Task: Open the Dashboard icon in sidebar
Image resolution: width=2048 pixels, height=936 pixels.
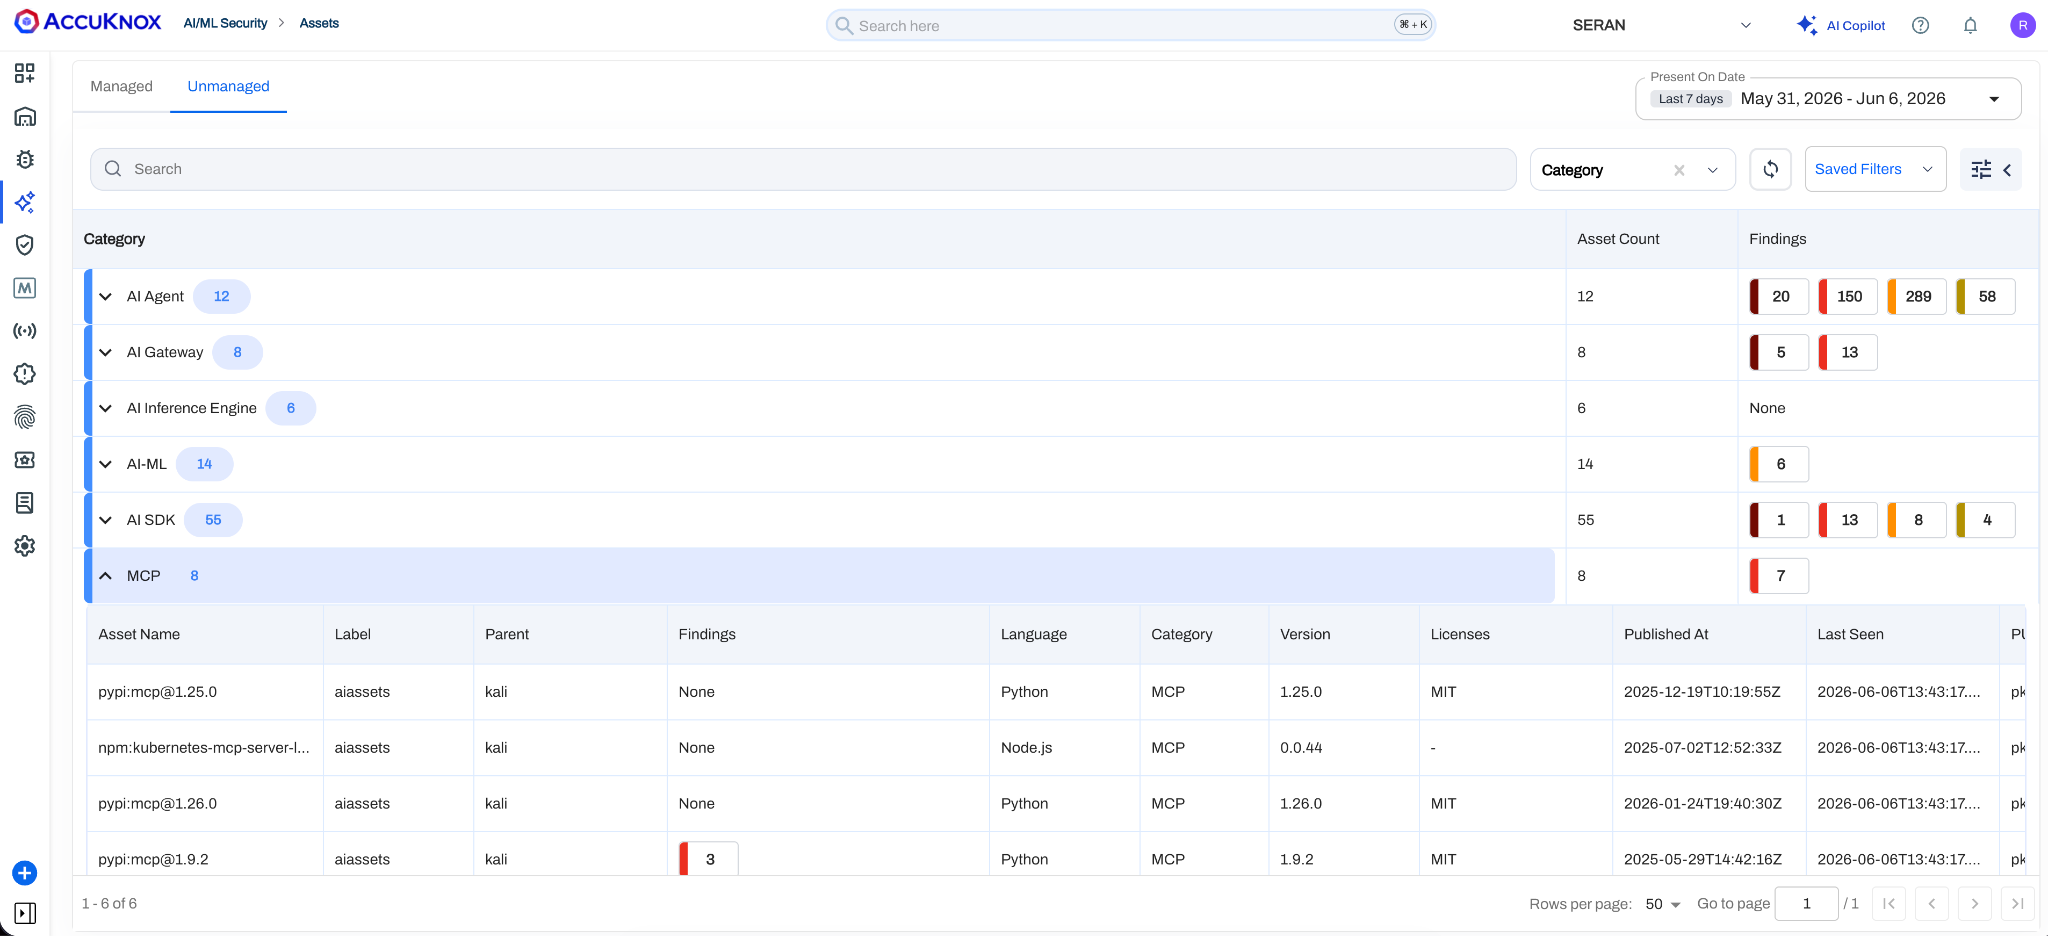Action: pyautogui.click(x=25, y=73)
